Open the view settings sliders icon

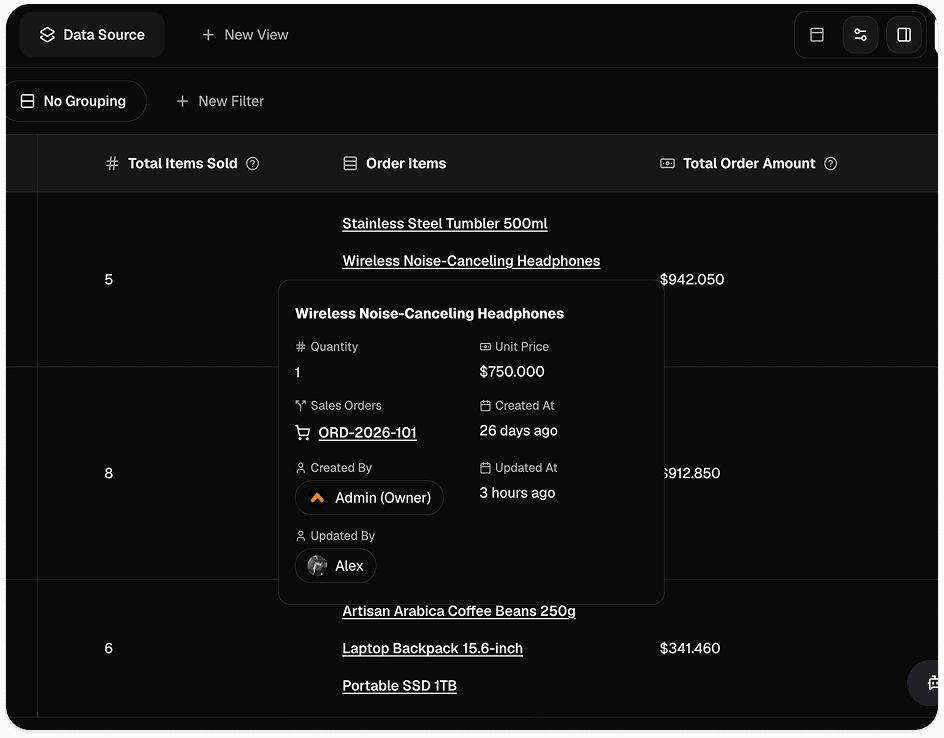coord(860,35)
